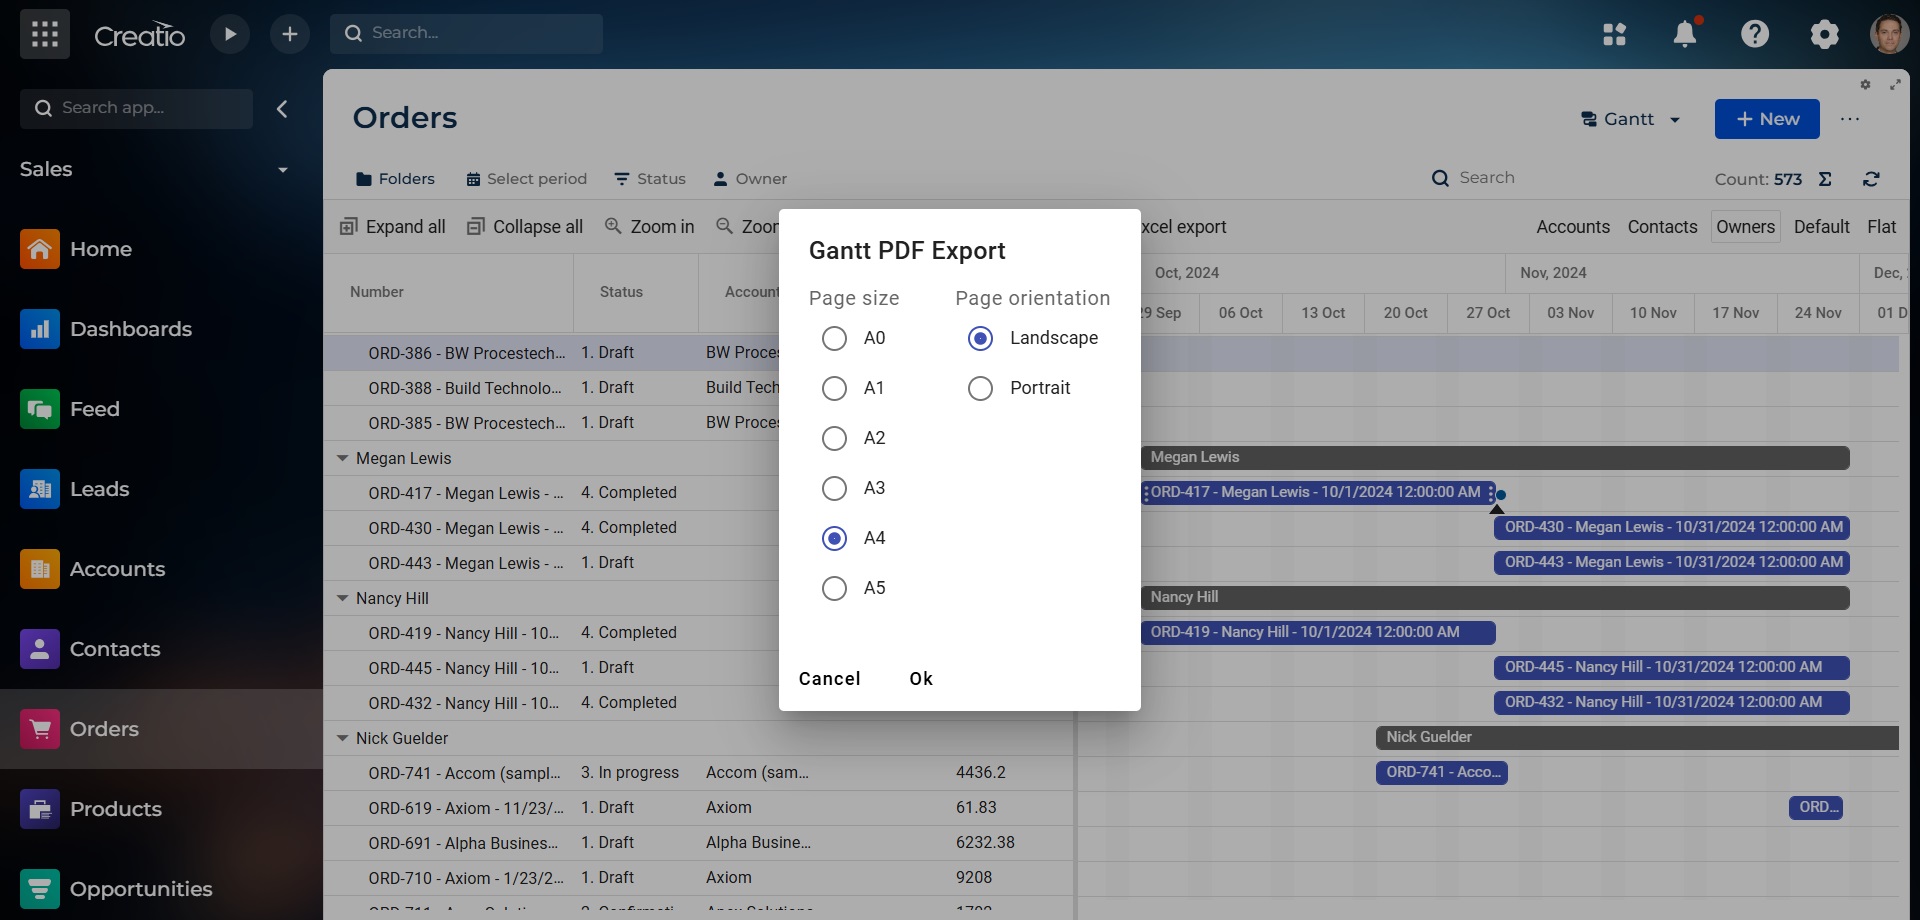This screenshot has height=920, width=1920.
Task: Open Dashboards from the sidebar
Action: (x=131, y=328)
